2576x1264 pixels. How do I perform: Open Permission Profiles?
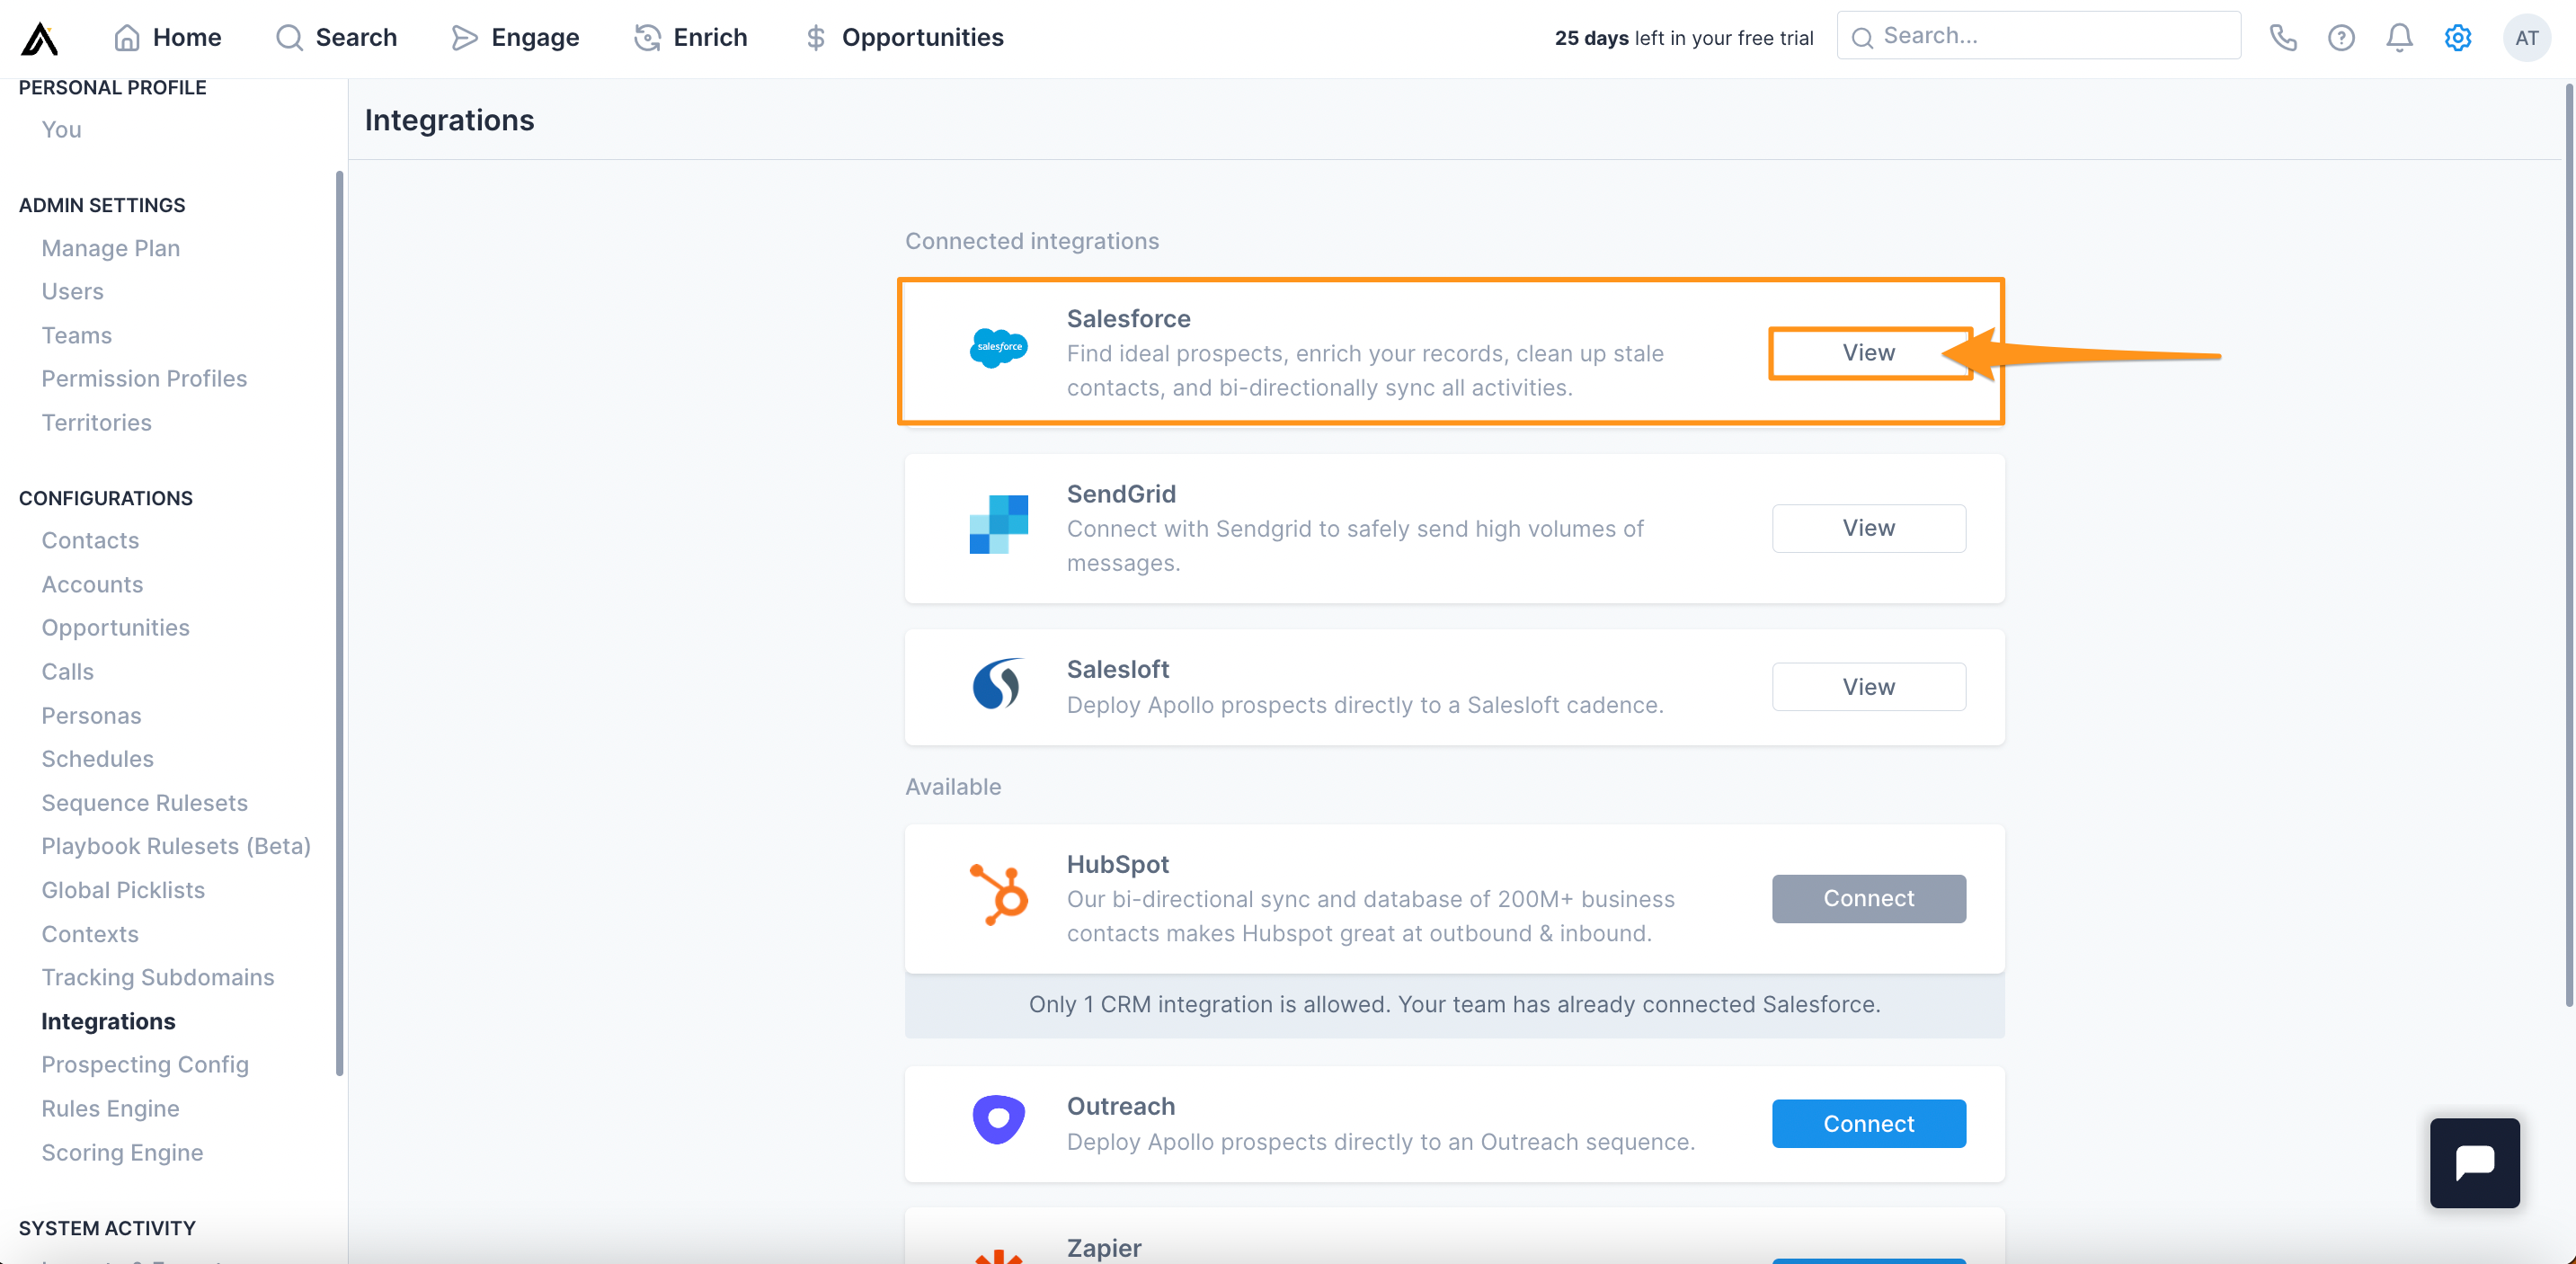(144, 379)
